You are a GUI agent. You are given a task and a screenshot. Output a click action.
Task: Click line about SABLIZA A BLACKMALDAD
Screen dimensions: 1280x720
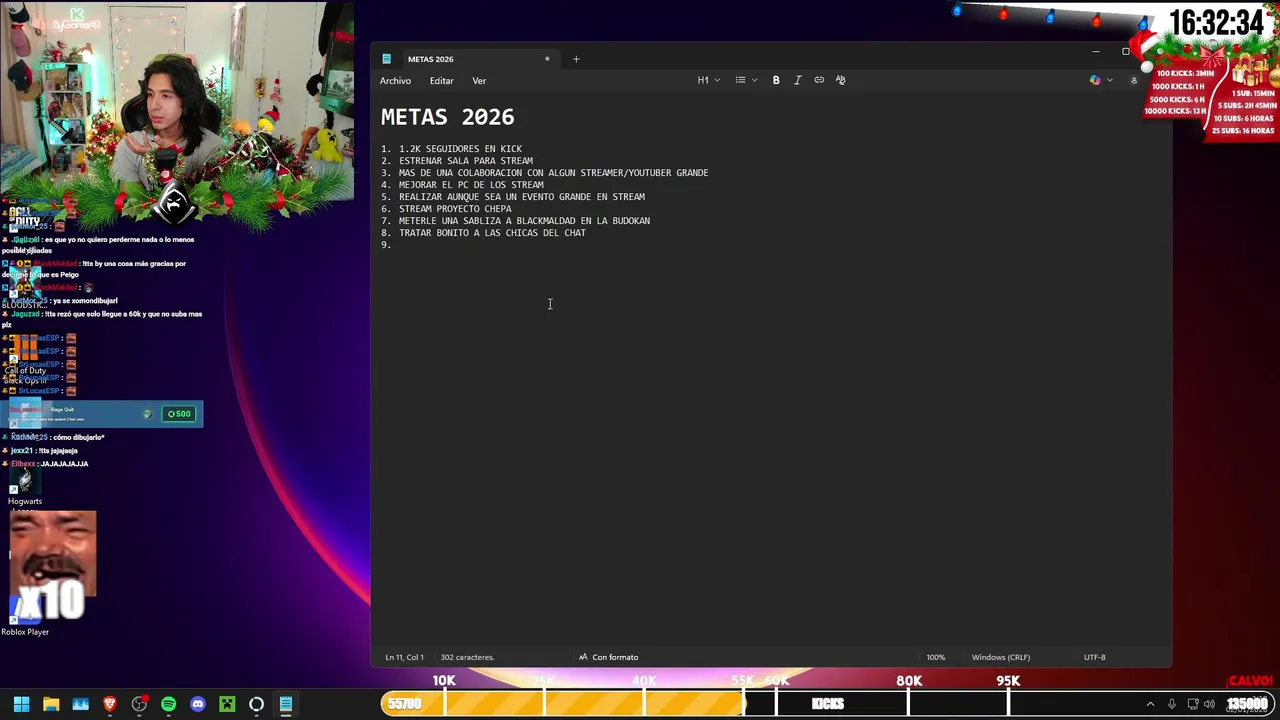click(x=524, y=221)
